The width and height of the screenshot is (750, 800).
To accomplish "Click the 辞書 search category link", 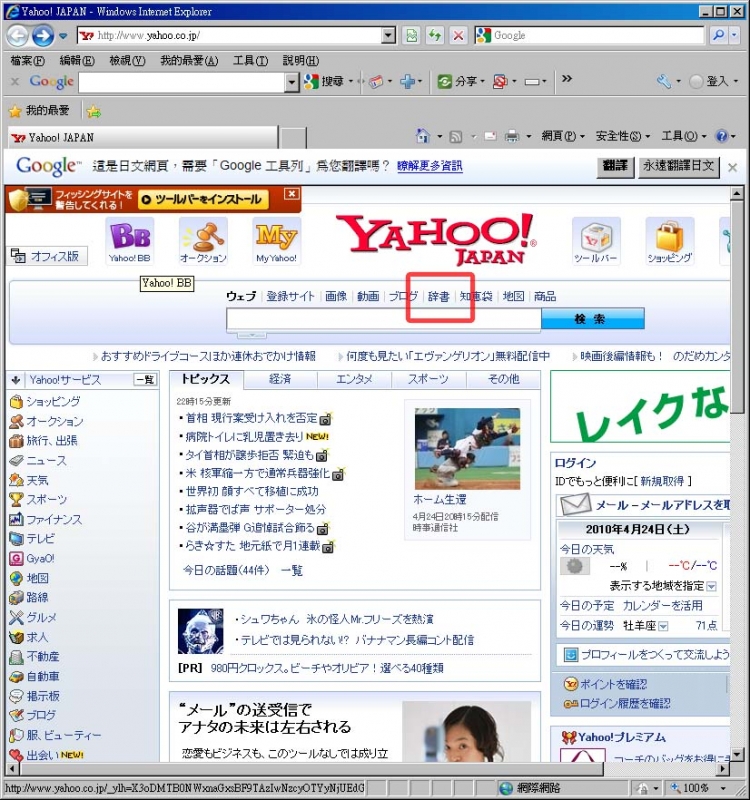I will coord(438,296).
